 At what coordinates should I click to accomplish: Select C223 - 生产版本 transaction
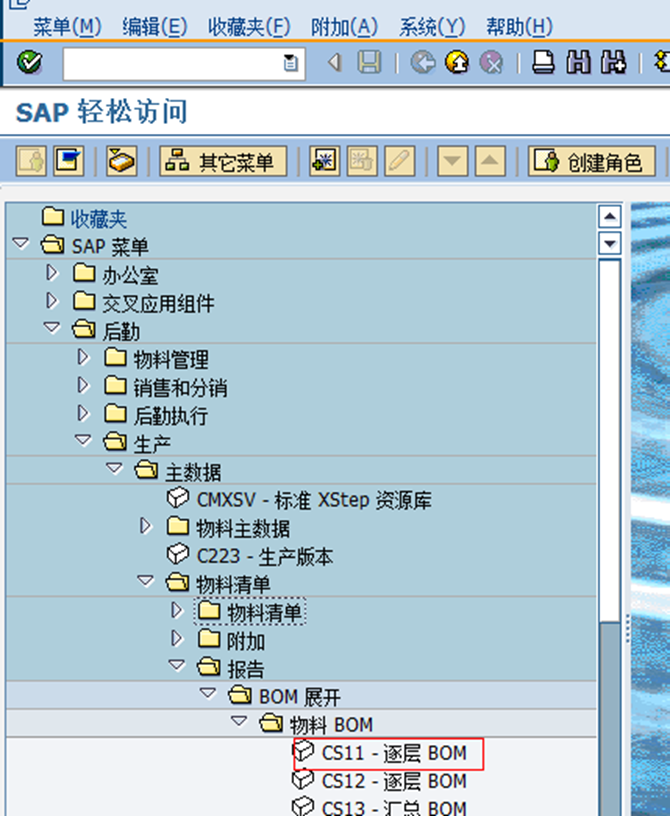250,556
